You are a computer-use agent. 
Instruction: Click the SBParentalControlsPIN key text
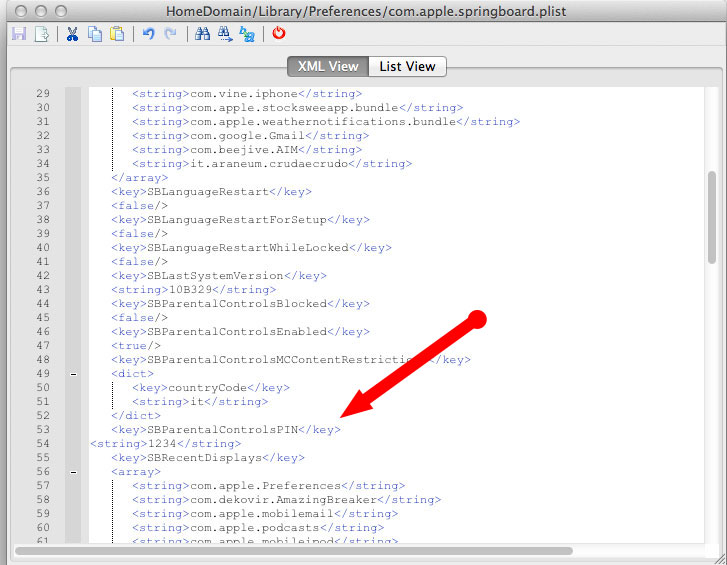pyautogui.click(x=223, y=430)
